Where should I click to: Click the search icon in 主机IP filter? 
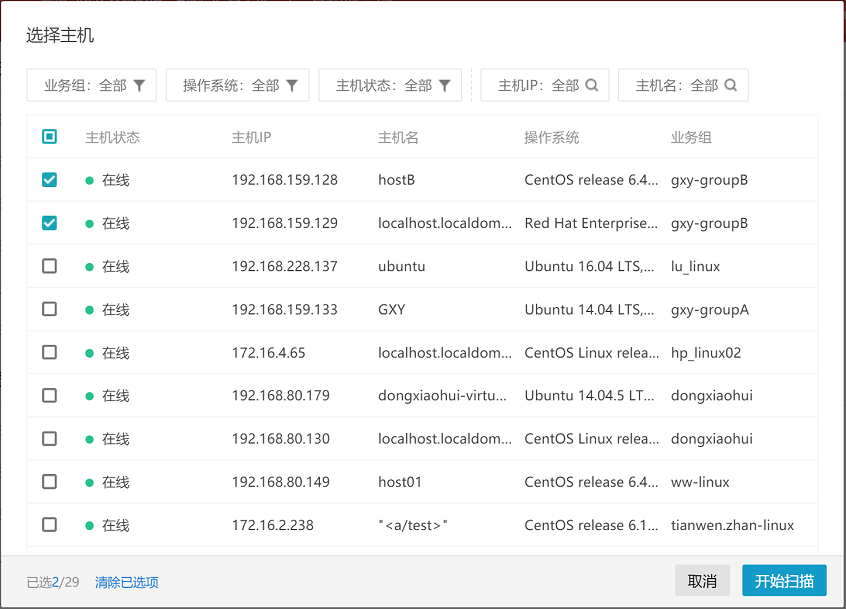coord(592,86)
